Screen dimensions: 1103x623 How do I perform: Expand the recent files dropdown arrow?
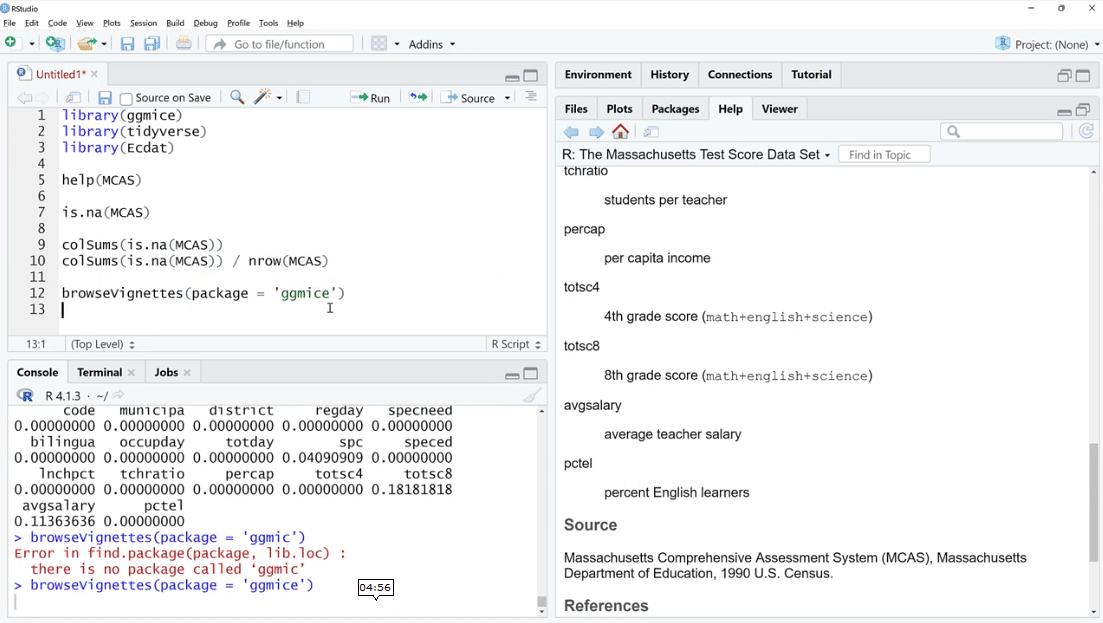tap(104, 44)
